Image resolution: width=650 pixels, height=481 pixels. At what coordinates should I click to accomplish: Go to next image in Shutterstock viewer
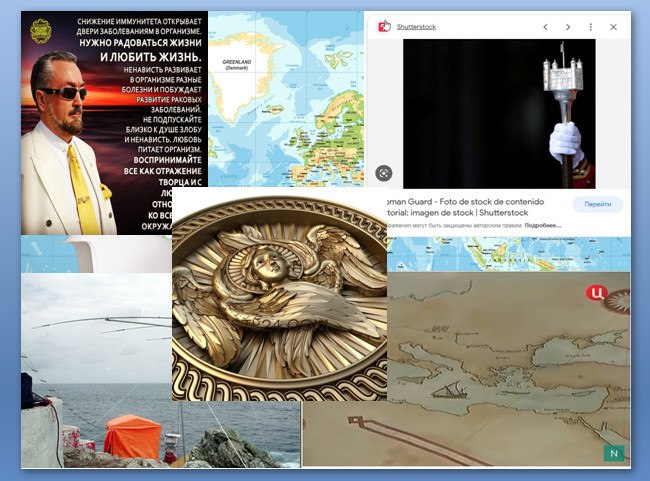point(568,27)
